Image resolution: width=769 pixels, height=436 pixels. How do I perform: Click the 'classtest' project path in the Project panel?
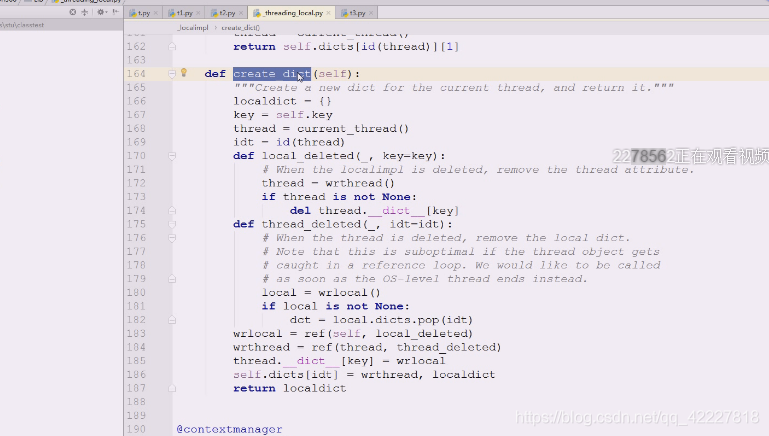click(31, 25)
